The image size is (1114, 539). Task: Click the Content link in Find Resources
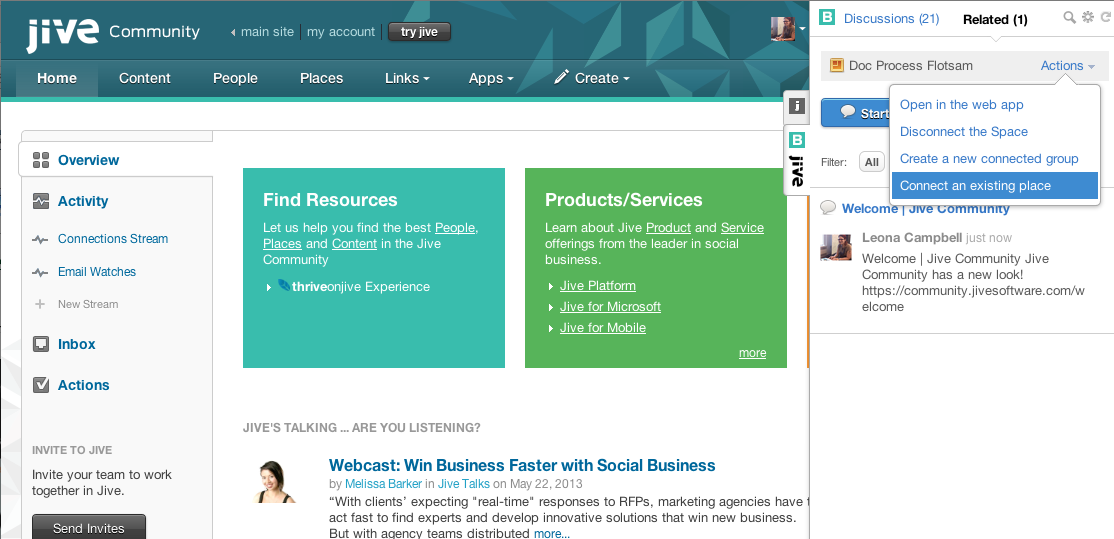coord(355,244)
